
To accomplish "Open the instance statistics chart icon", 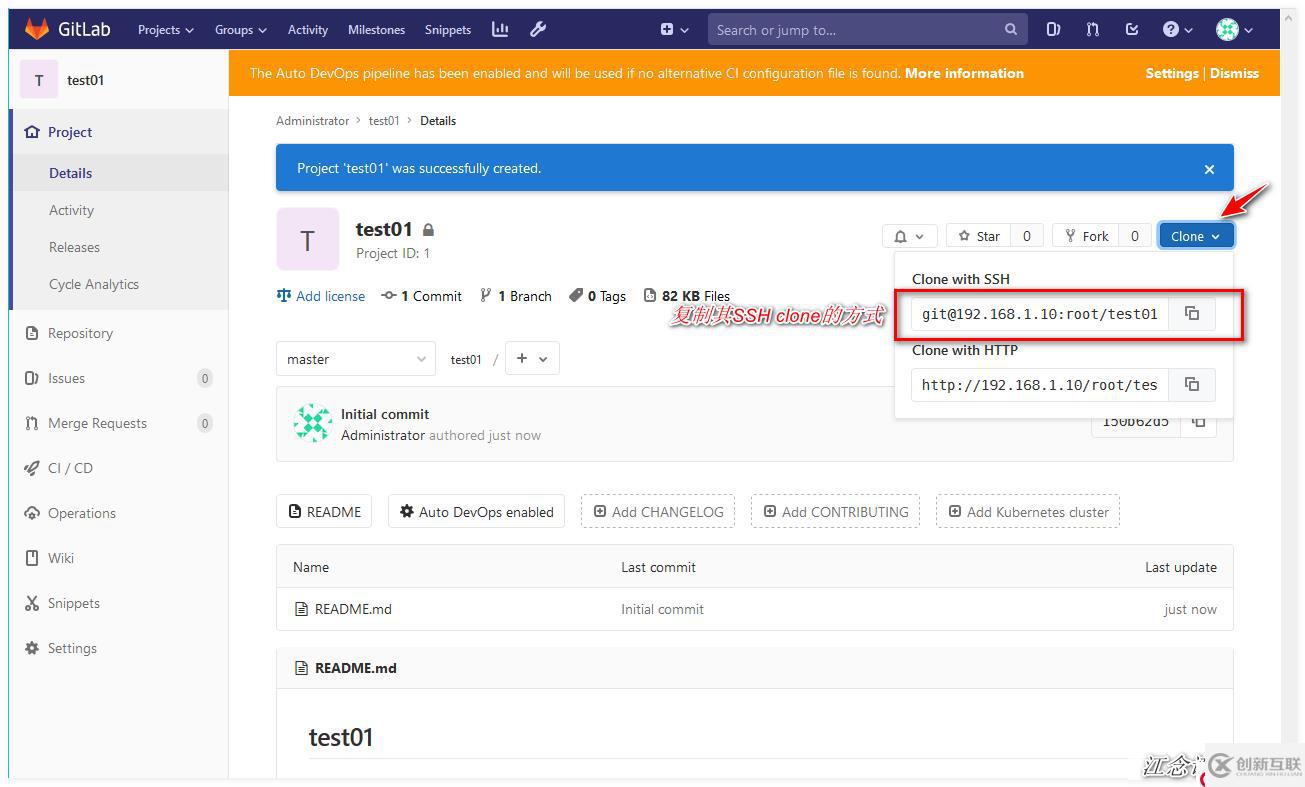I will tap(500, 29).
